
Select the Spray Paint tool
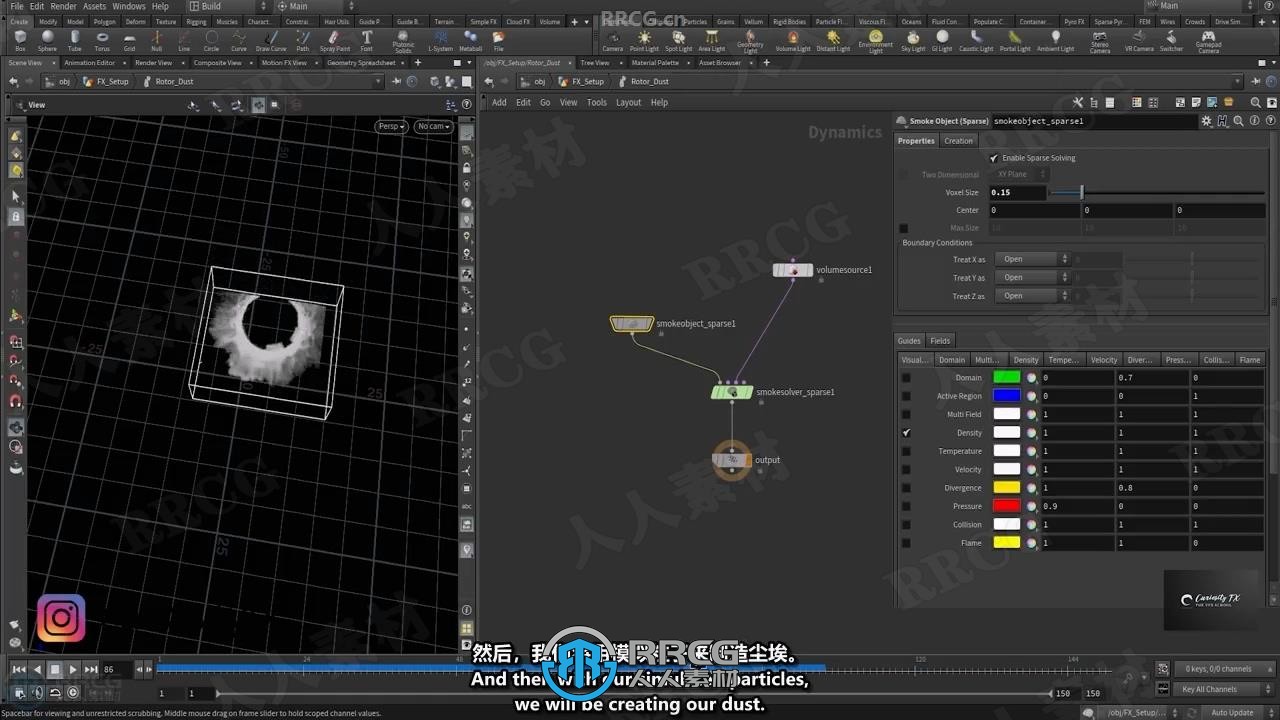click(x=335, y=41)
